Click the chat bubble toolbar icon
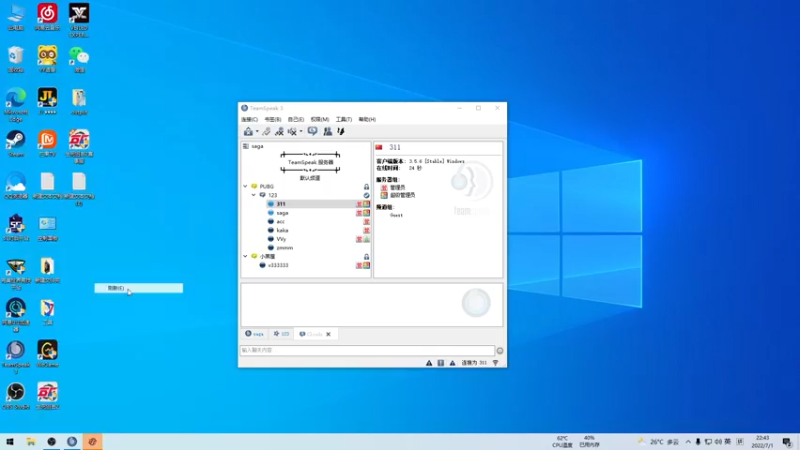This screenshot has width=800, height=450. (x=312, y=132)
